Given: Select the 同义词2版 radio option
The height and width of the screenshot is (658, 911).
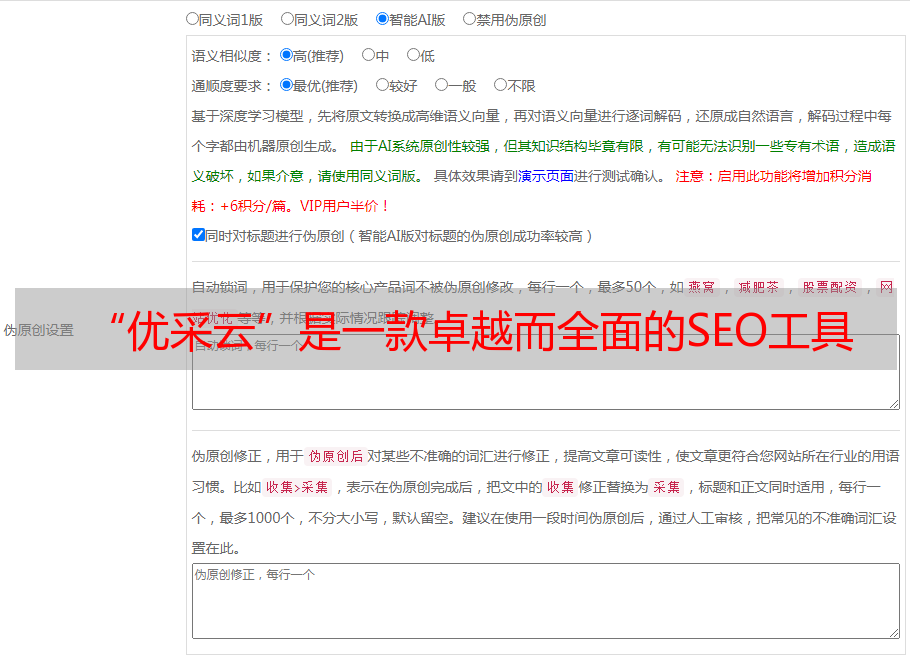Looking at the screenshot, I should (x=287, y=19).
